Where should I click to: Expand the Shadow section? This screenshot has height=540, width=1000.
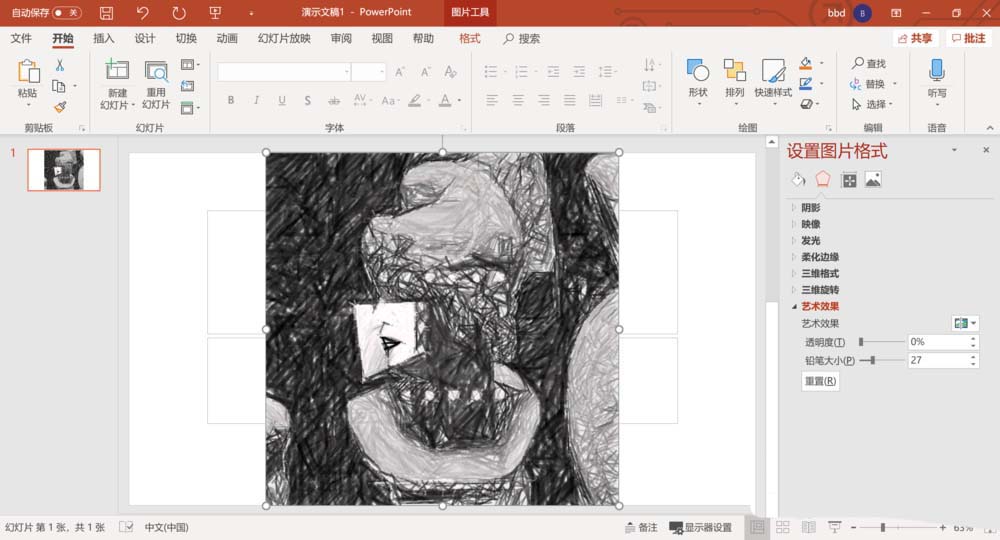tap(810, 207)
